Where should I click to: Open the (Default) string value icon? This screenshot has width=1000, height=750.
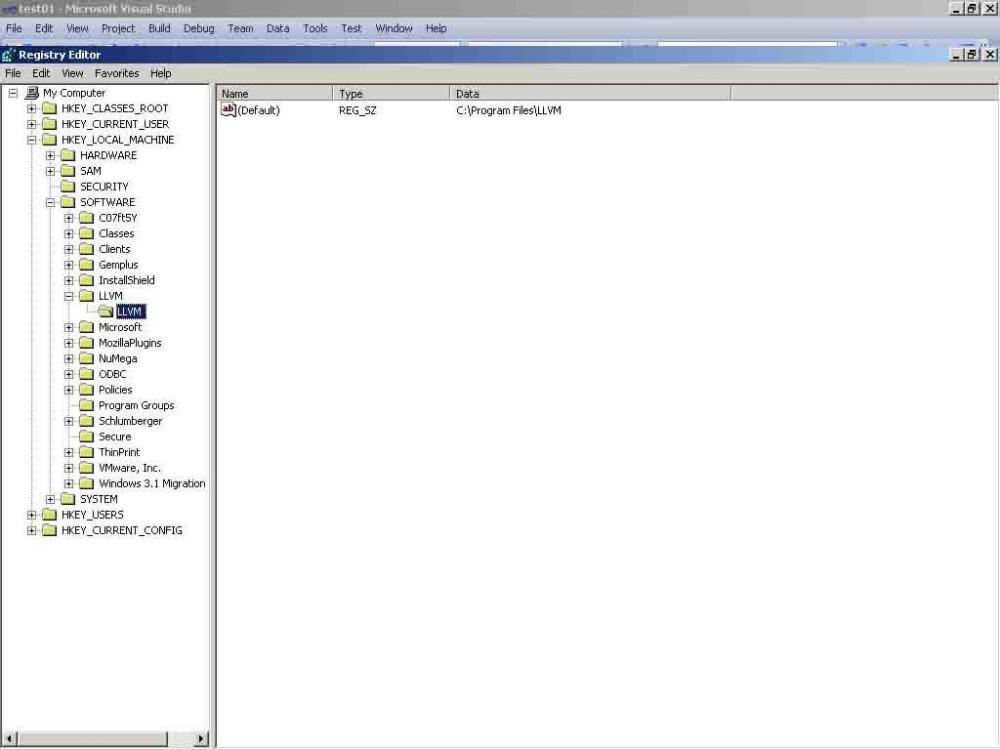(x=228, y=110)
